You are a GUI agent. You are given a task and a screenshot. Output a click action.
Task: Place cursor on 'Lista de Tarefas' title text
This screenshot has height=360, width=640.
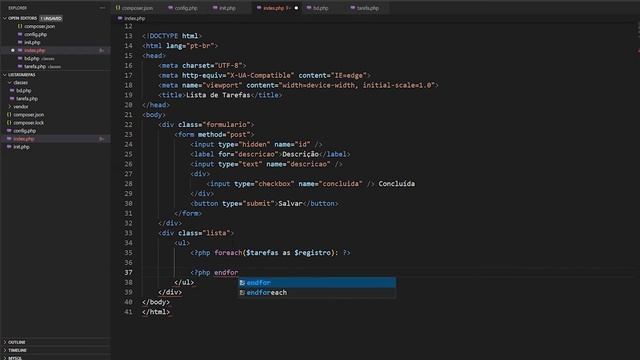click(218, 95)
